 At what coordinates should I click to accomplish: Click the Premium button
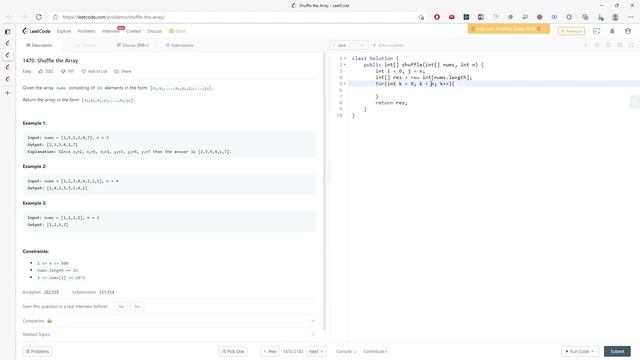(x=571, y=31)
